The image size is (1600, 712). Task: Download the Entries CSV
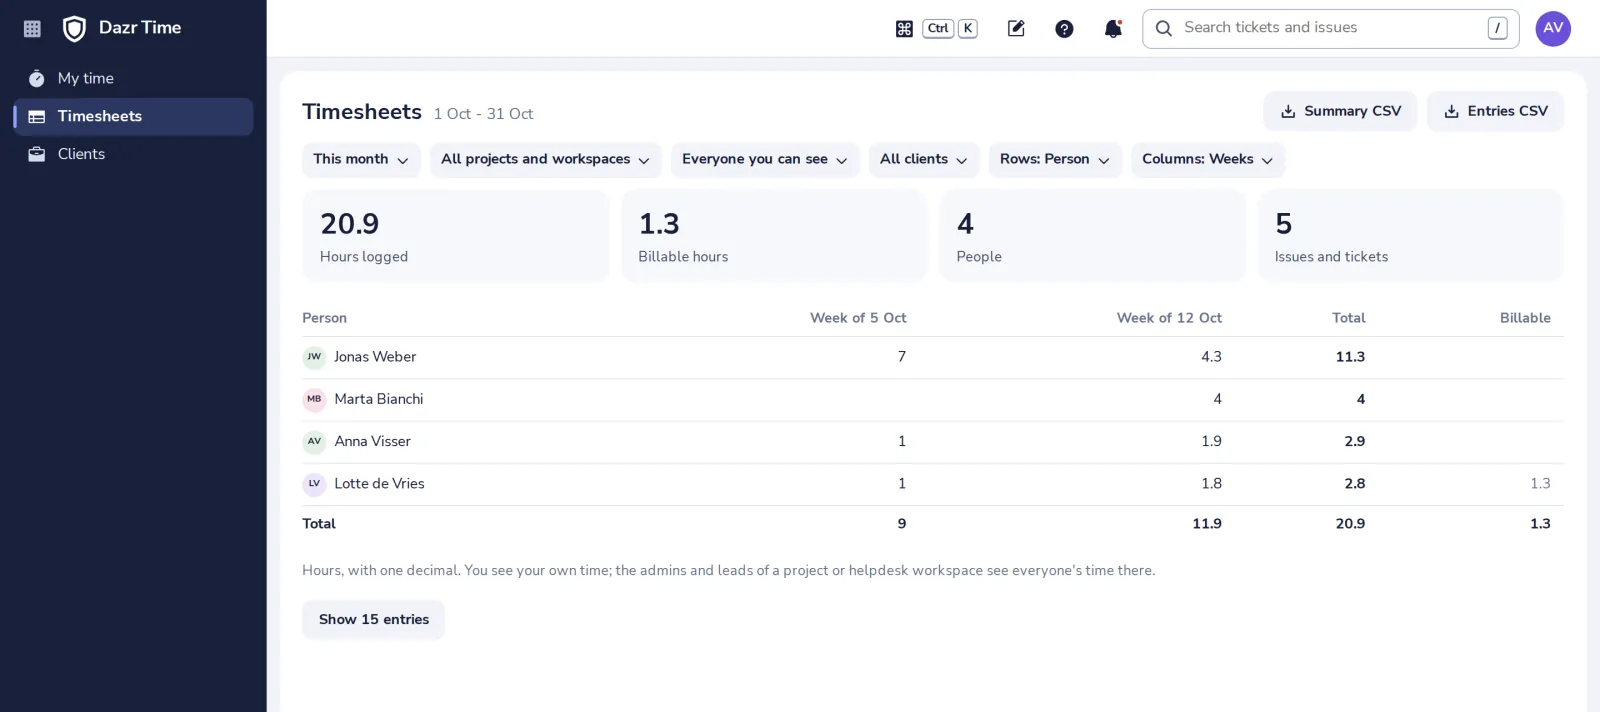1496,111
